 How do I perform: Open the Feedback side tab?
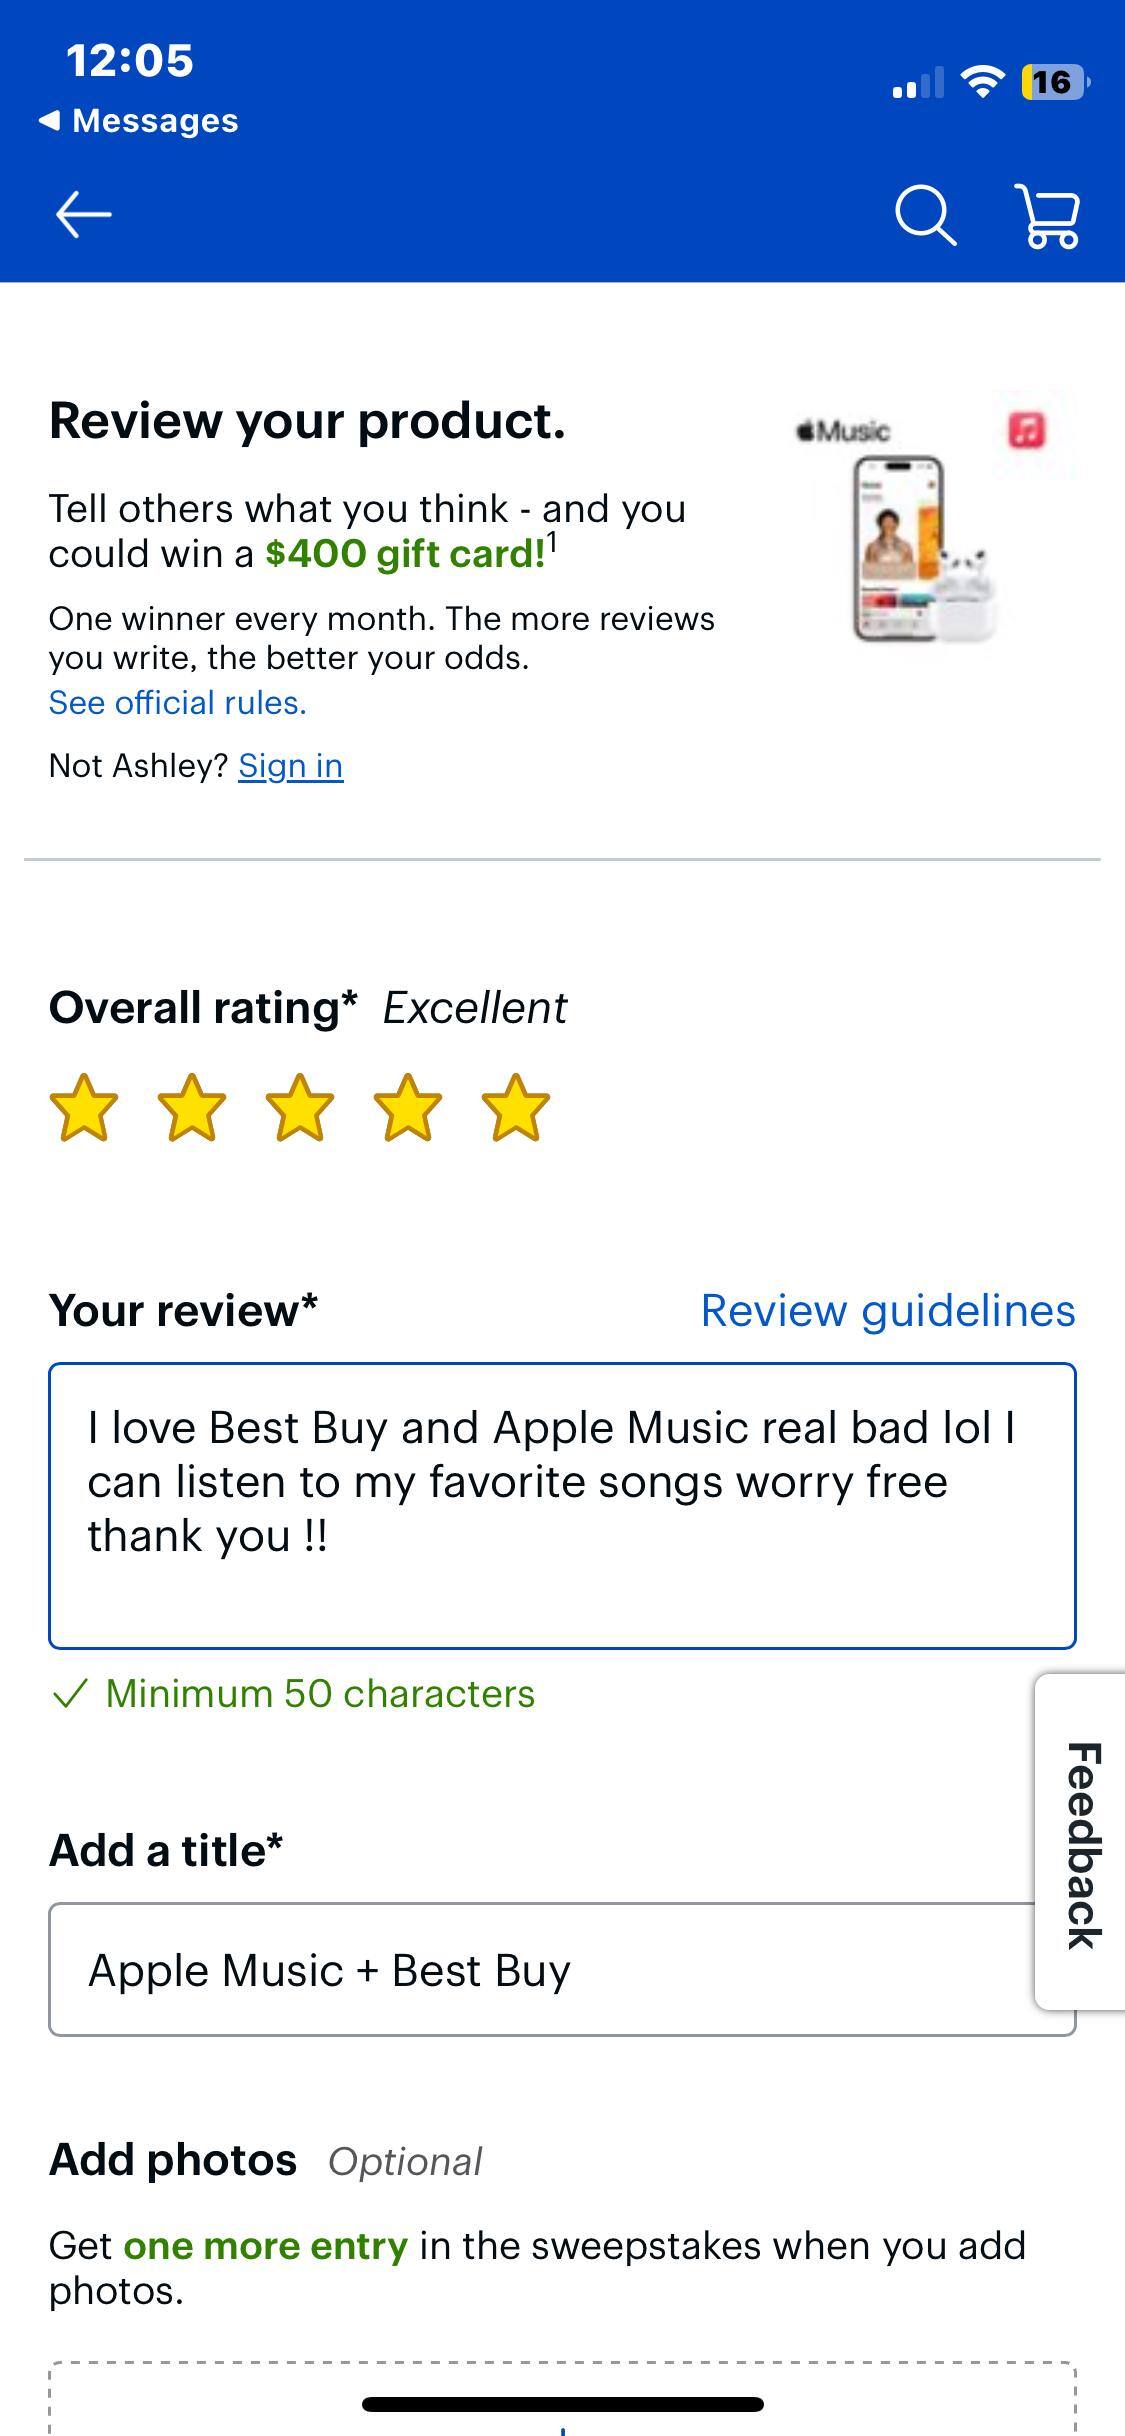pyautogui.click(x=1083, y=1847)
